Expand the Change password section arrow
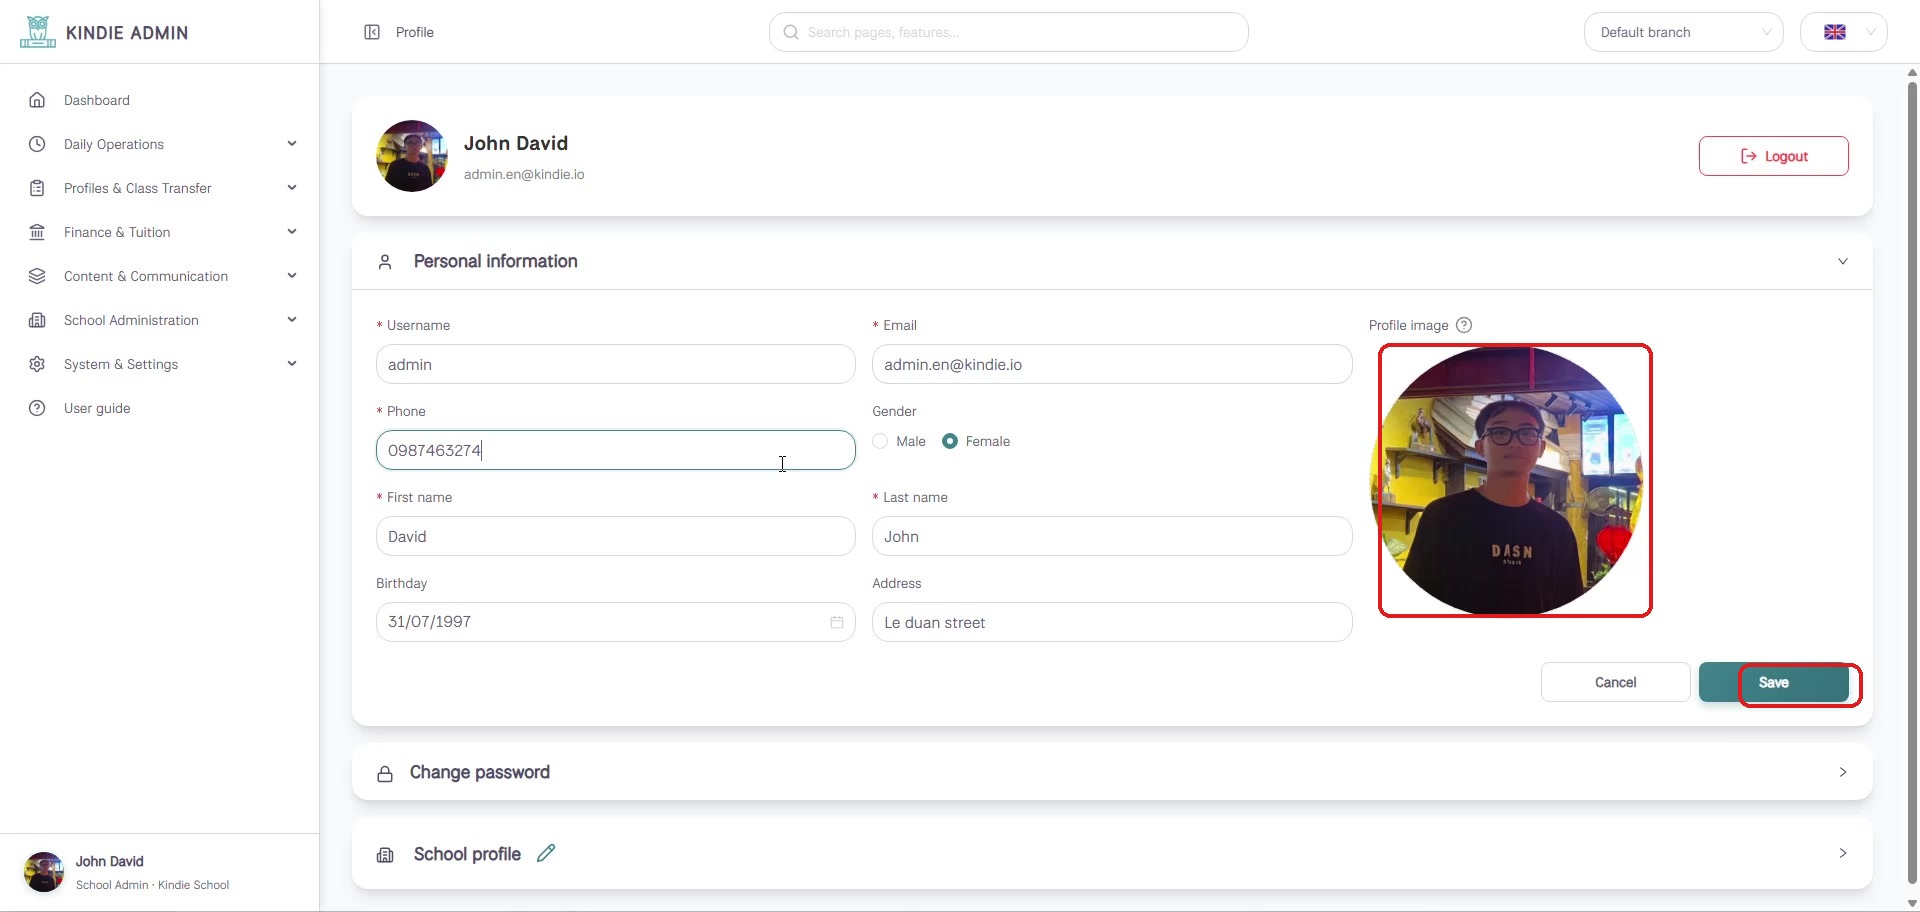1920x912 pixels. click(x=1843, y=772)
